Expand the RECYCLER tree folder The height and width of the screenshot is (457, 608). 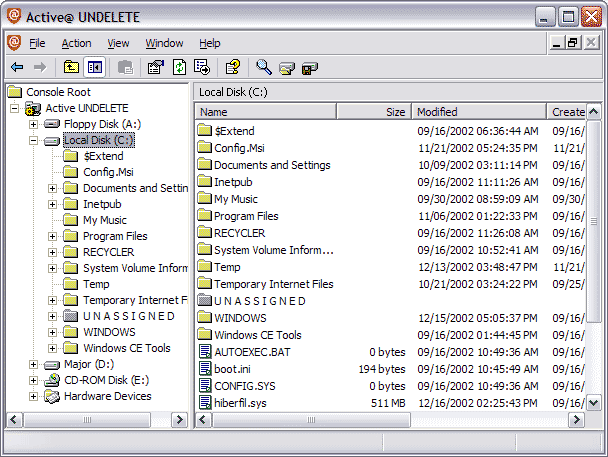pyautogui.click(x=52, y=252)
